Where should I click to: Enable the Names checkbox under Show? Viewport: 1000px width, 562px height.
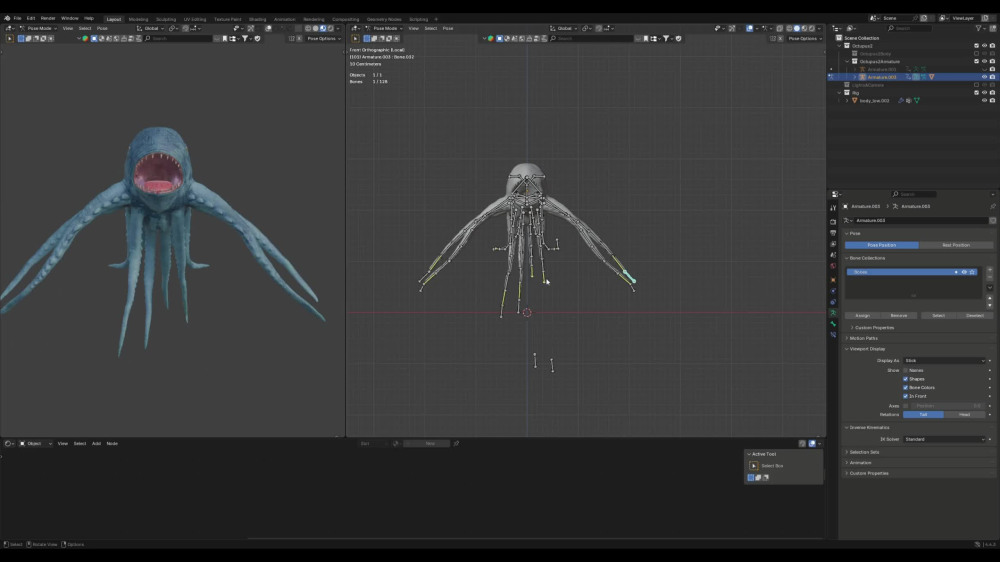[905, 370]
